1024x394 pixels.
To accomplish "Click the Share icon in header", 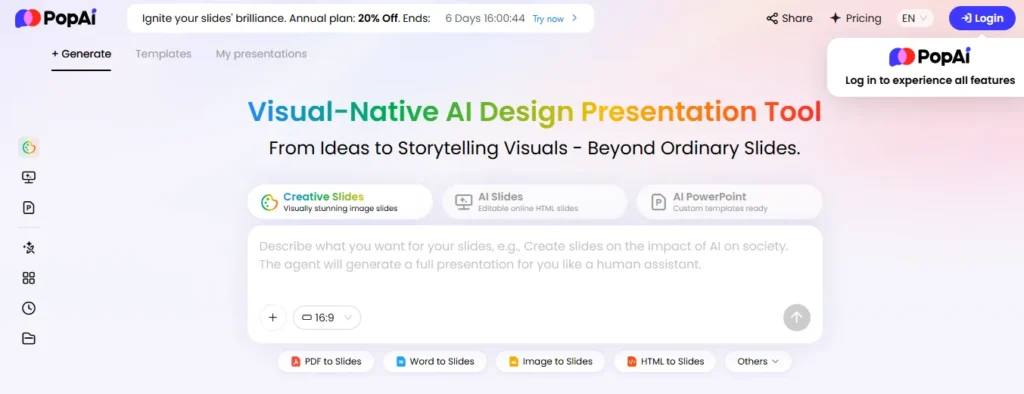I will 772,18.
